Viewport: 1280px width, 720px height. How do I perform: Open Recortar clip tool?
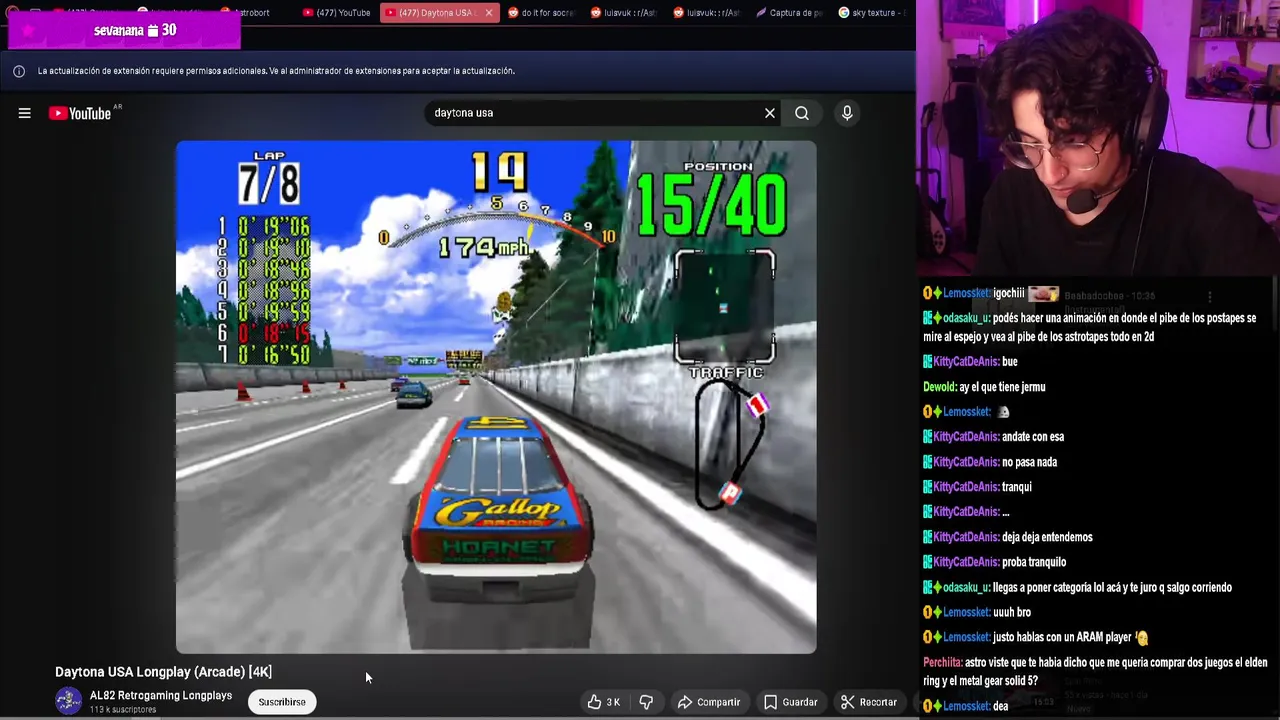pyautogui.click(x=868, y=702)
